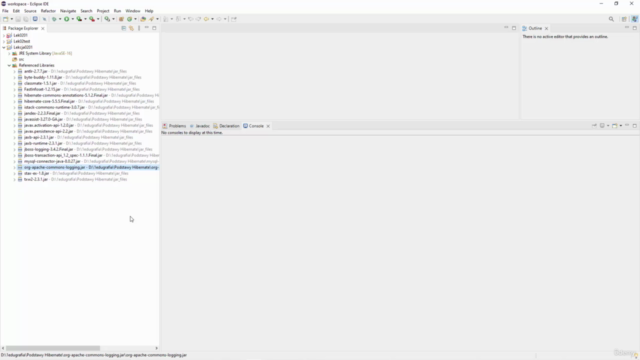Minimize the editor area
Viewport: 640px width, 360px height.
pyautogui.click(x=506, y=28)
